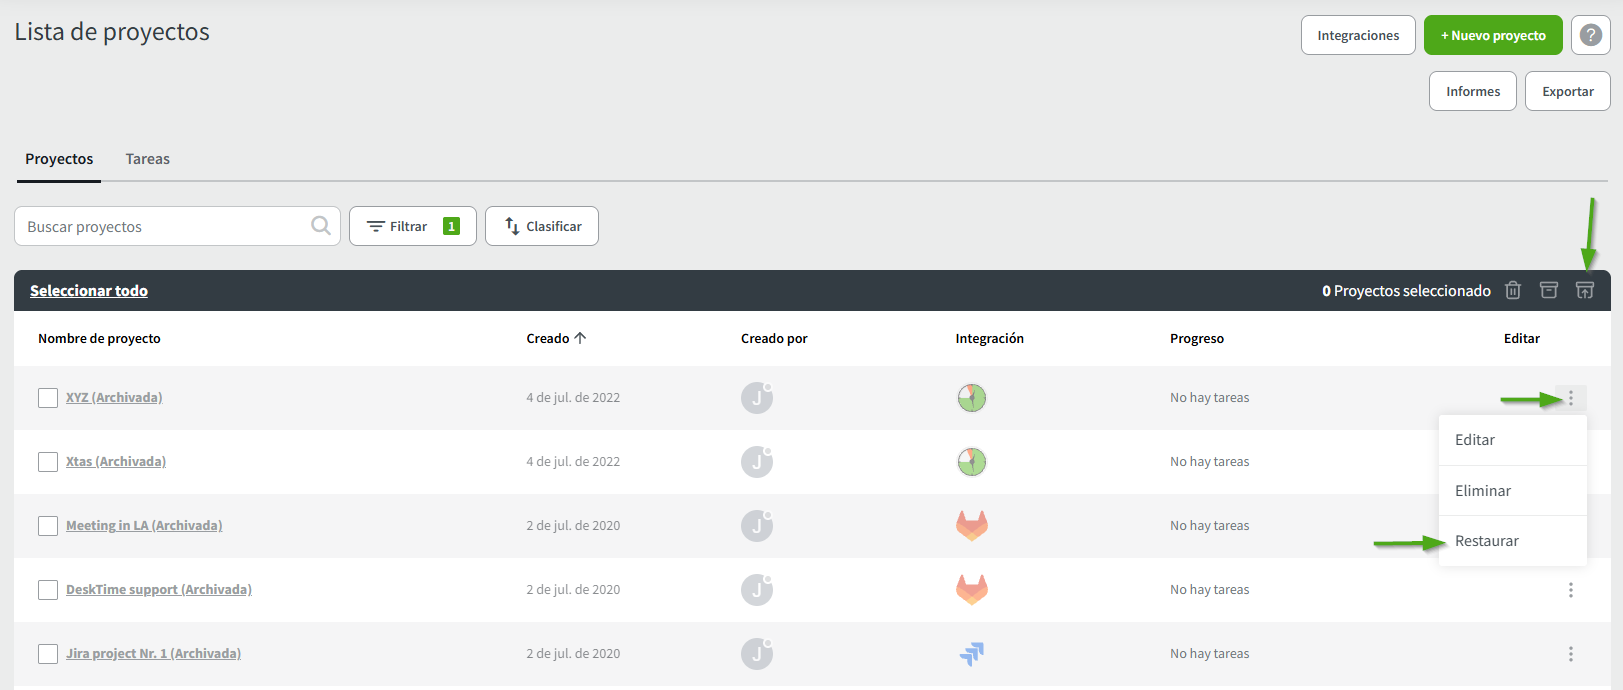Open the three-dot menu for DeskTime support
This screenshot has height=690, width=1623.
point(1570,590)
